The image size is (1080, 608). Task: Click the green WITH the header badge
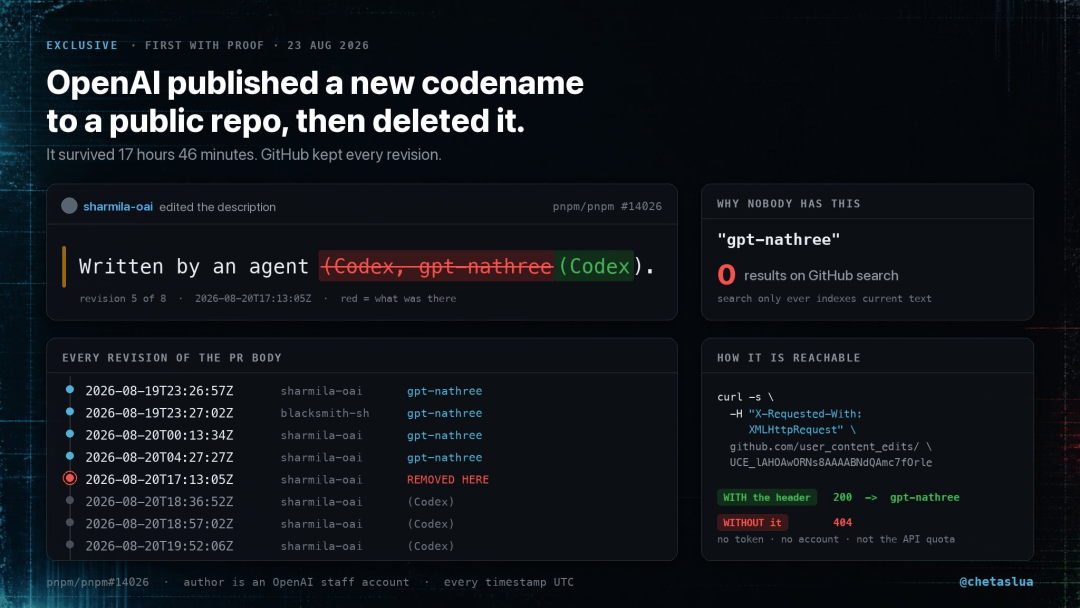tap(767, 497)
